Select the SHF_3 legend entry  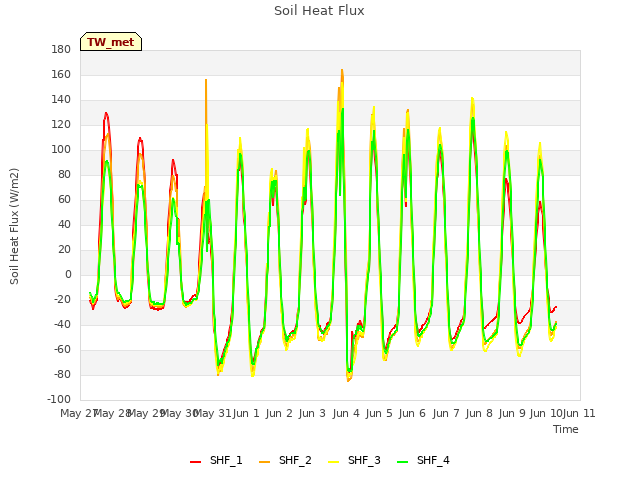click(x=354, y=460)
